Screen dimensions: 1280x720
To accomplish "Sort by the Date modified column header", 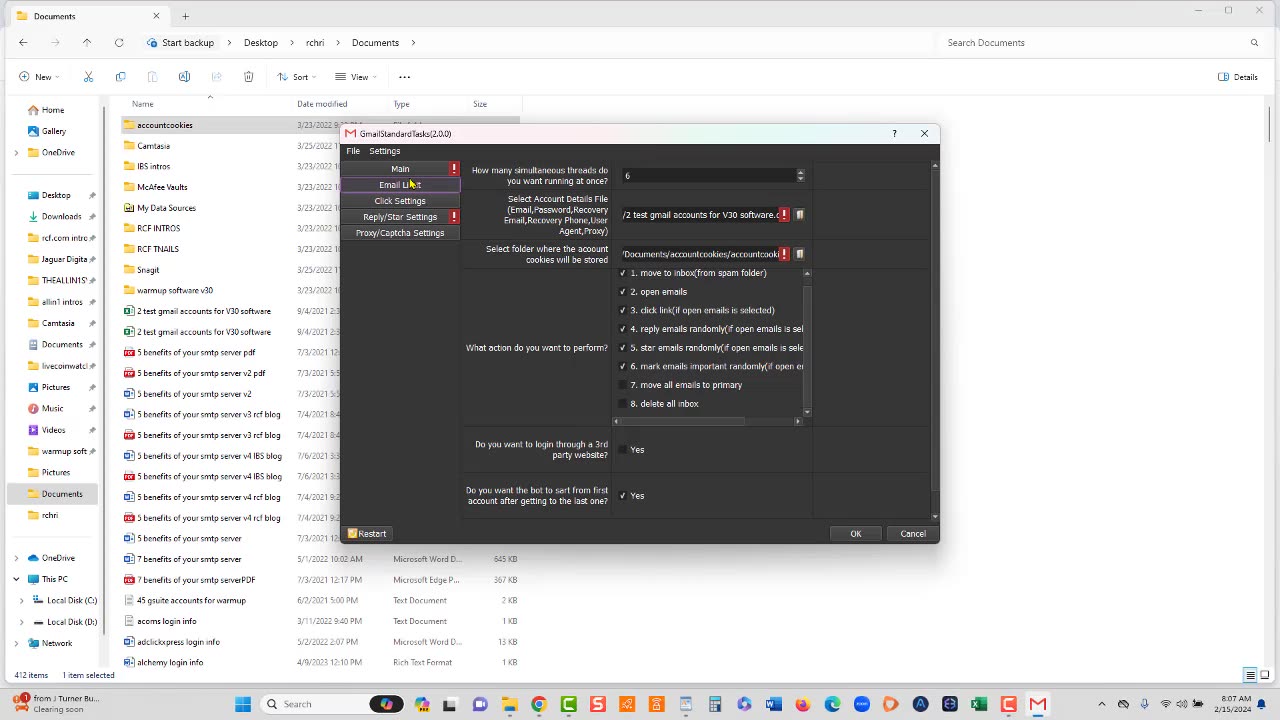I will (x=322, y=104).
